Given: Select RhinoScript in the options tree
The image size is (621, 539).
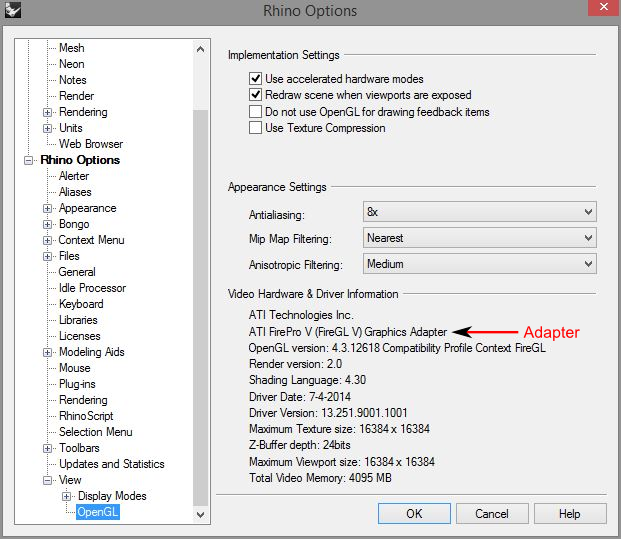Looking at the screenshot, I should [x=86, y=416].
